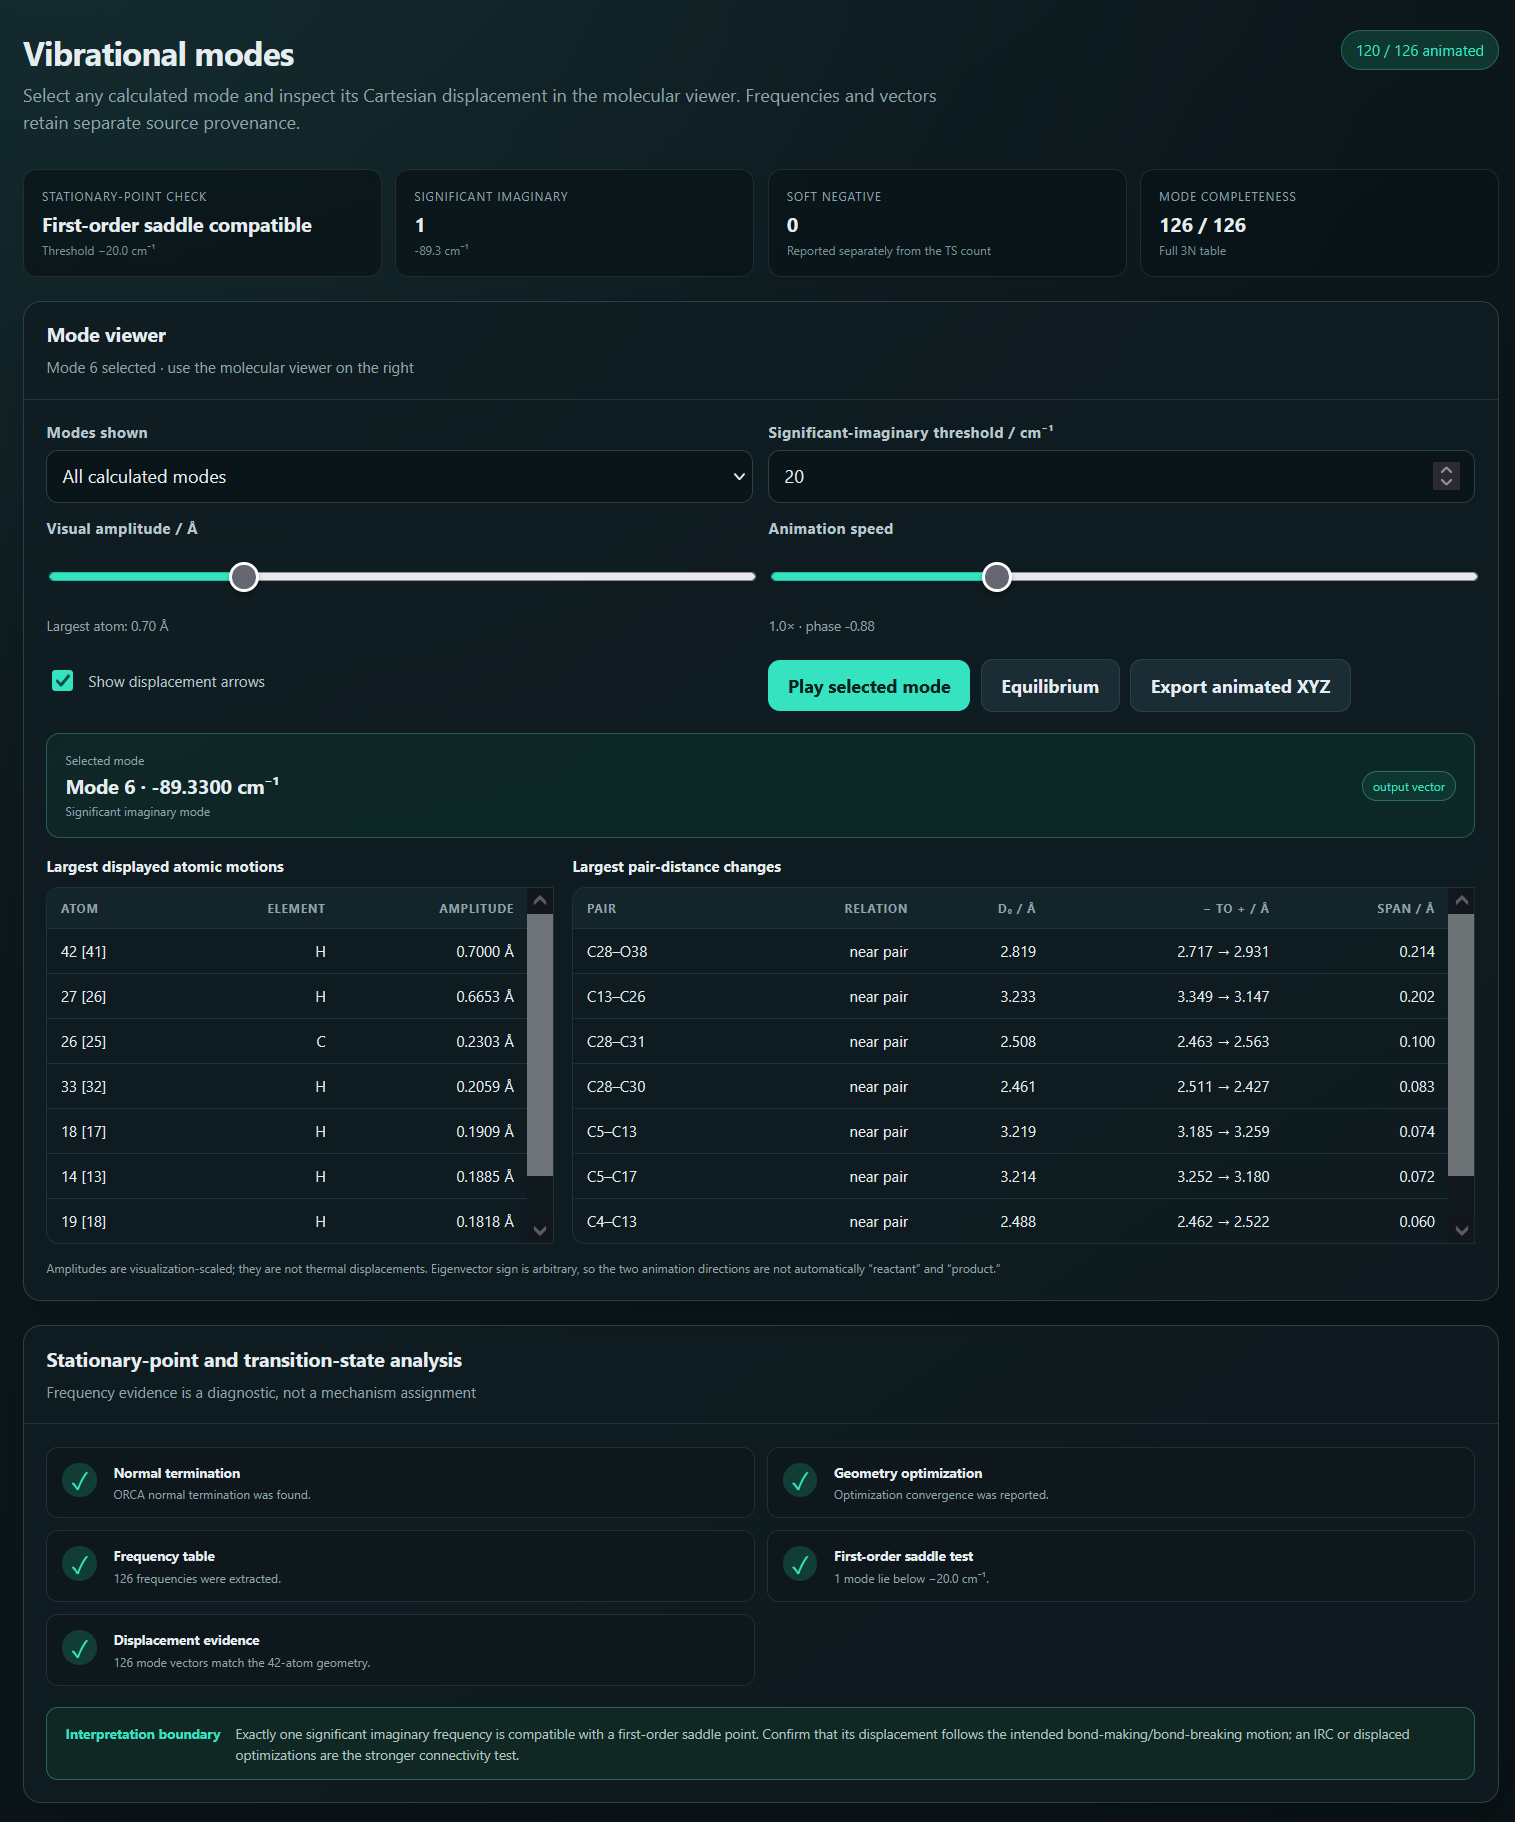Click the 120 / 126 animated badge

tap(1419, 51)
